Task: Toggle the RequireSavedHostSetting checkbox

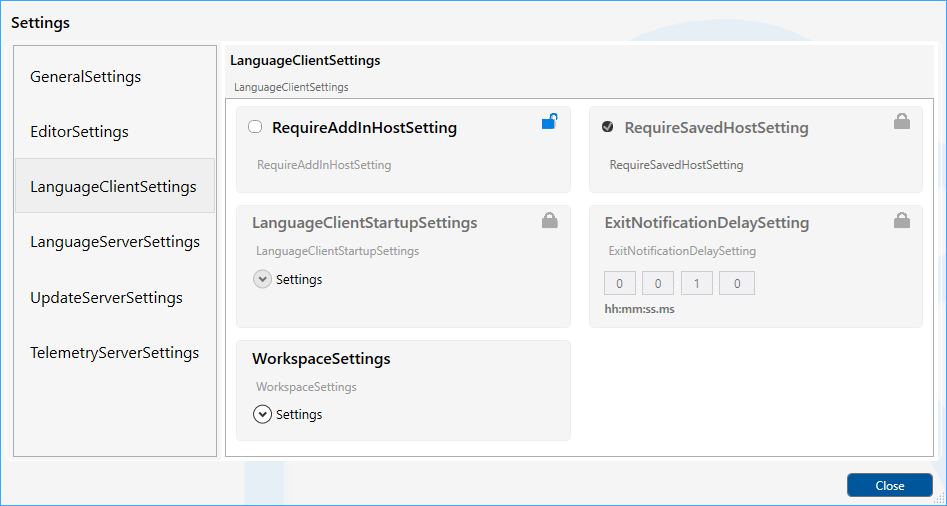Action: click(608, 127)
